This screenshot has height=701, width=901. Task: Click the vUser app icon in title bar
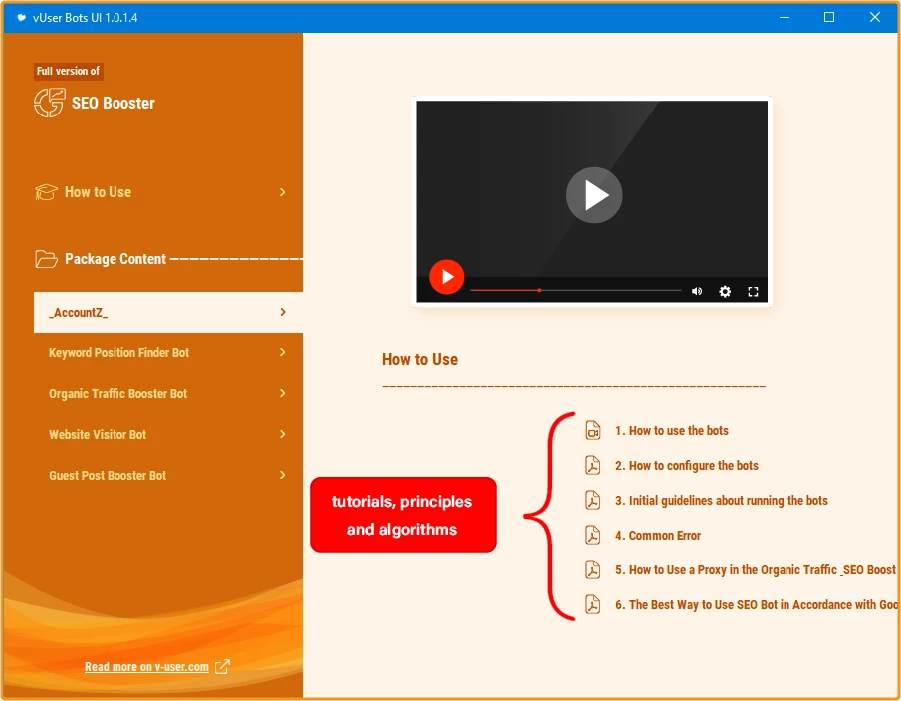[x=21, y=17]
